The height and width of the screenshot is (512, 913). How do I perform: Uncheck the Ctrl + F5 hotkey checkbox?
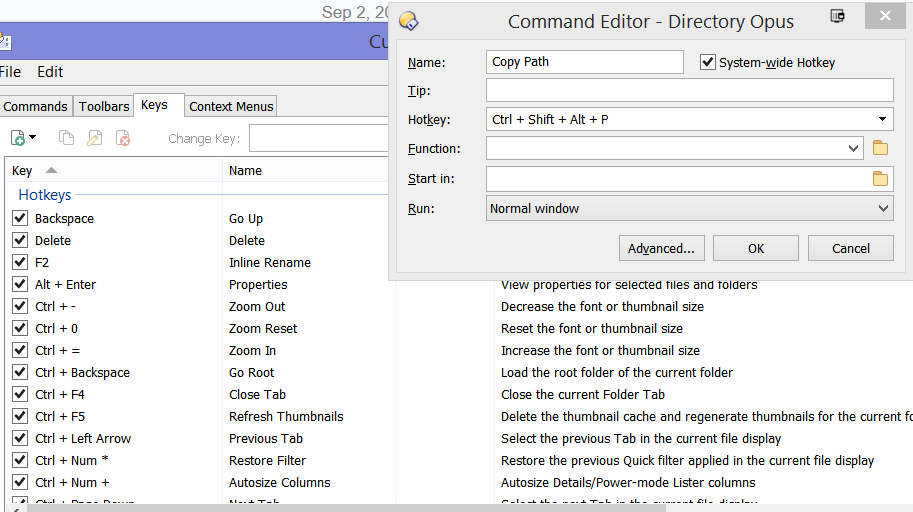tap(20, 416)
